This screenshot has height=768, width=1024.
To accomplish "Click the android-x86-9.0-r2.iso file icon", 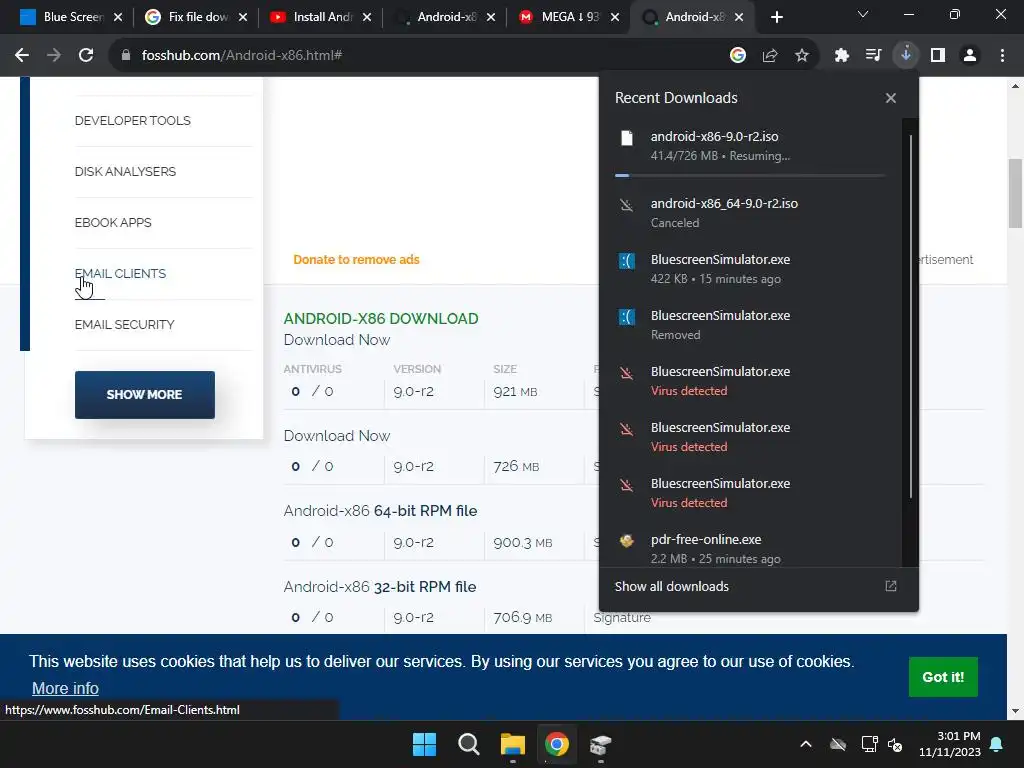I will 626,138.
